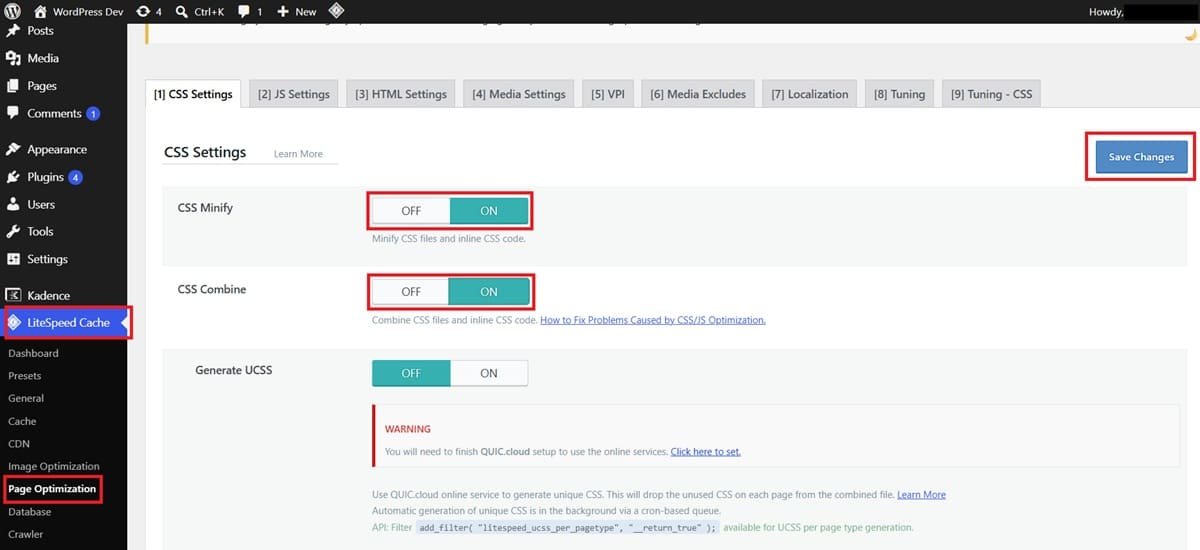This screenshot has height=550, width=1200.
Task: Open the Page Optimization submenu item
Action: point(52,489)
